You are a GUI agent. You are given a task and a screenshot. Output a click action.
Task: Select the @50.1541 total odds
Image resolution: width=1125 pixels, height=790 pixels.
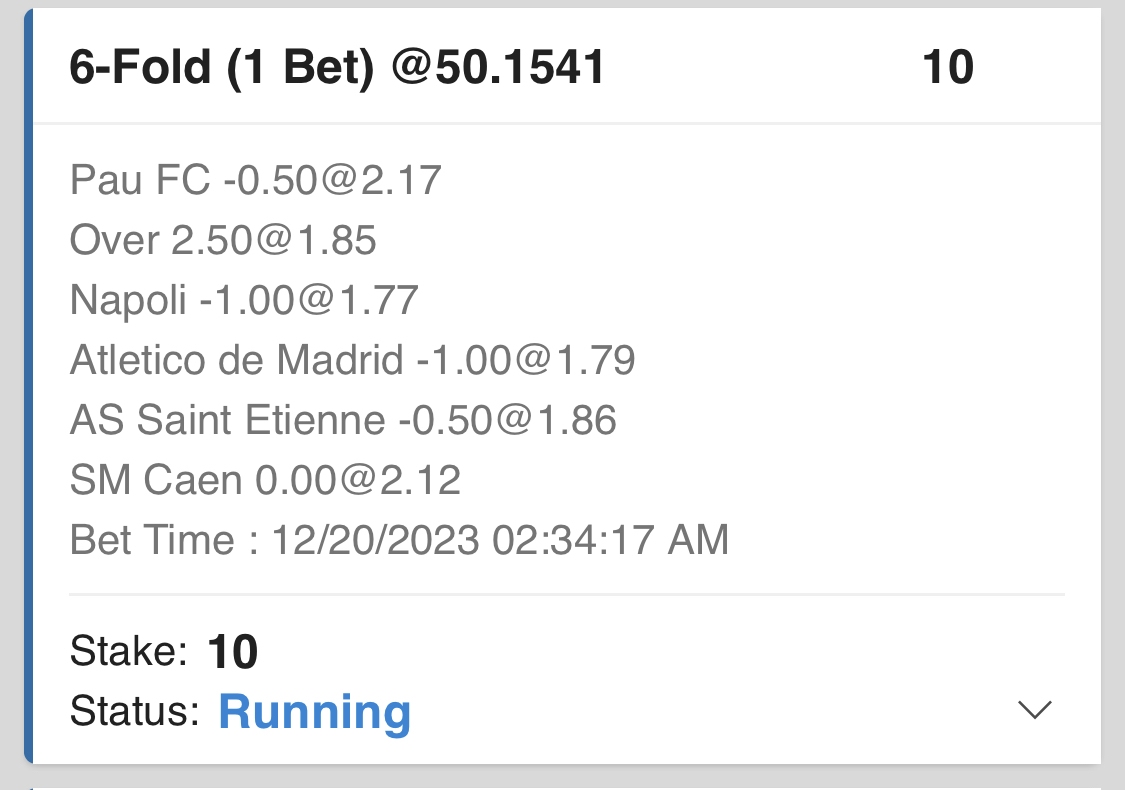point(499,68)
